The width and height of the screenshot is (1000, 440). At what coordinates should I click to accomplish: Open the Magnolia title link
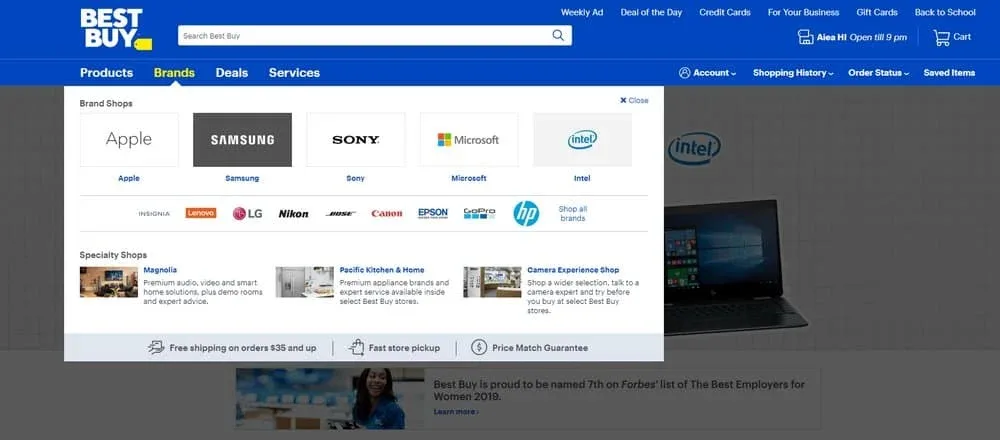tap(160, 270)
